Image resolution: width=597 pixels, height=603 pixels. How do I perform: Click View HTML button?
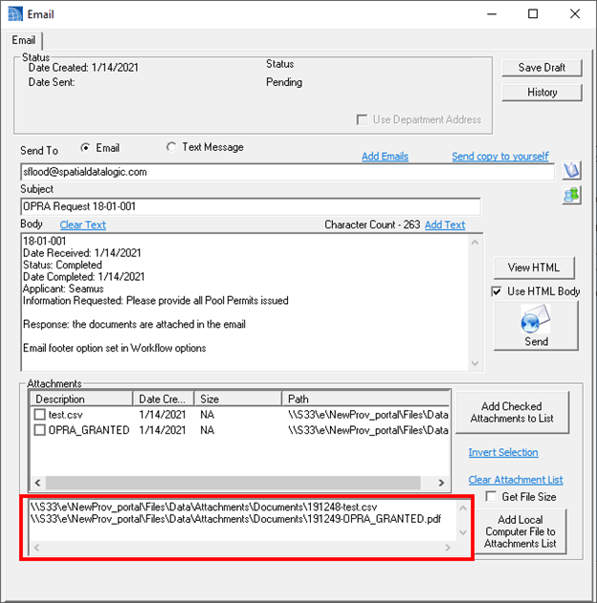(534, 268)
